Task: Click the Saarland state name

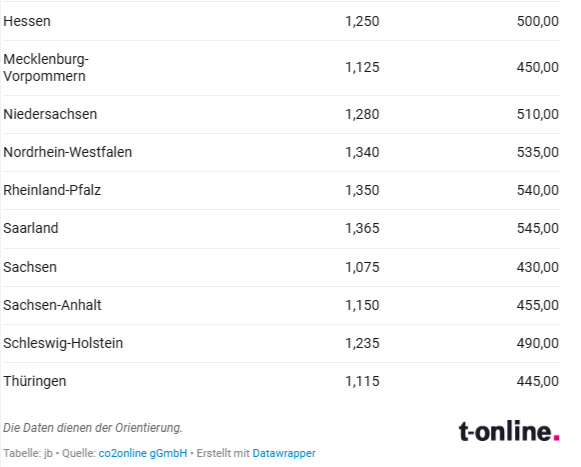Action: [31, 228]
